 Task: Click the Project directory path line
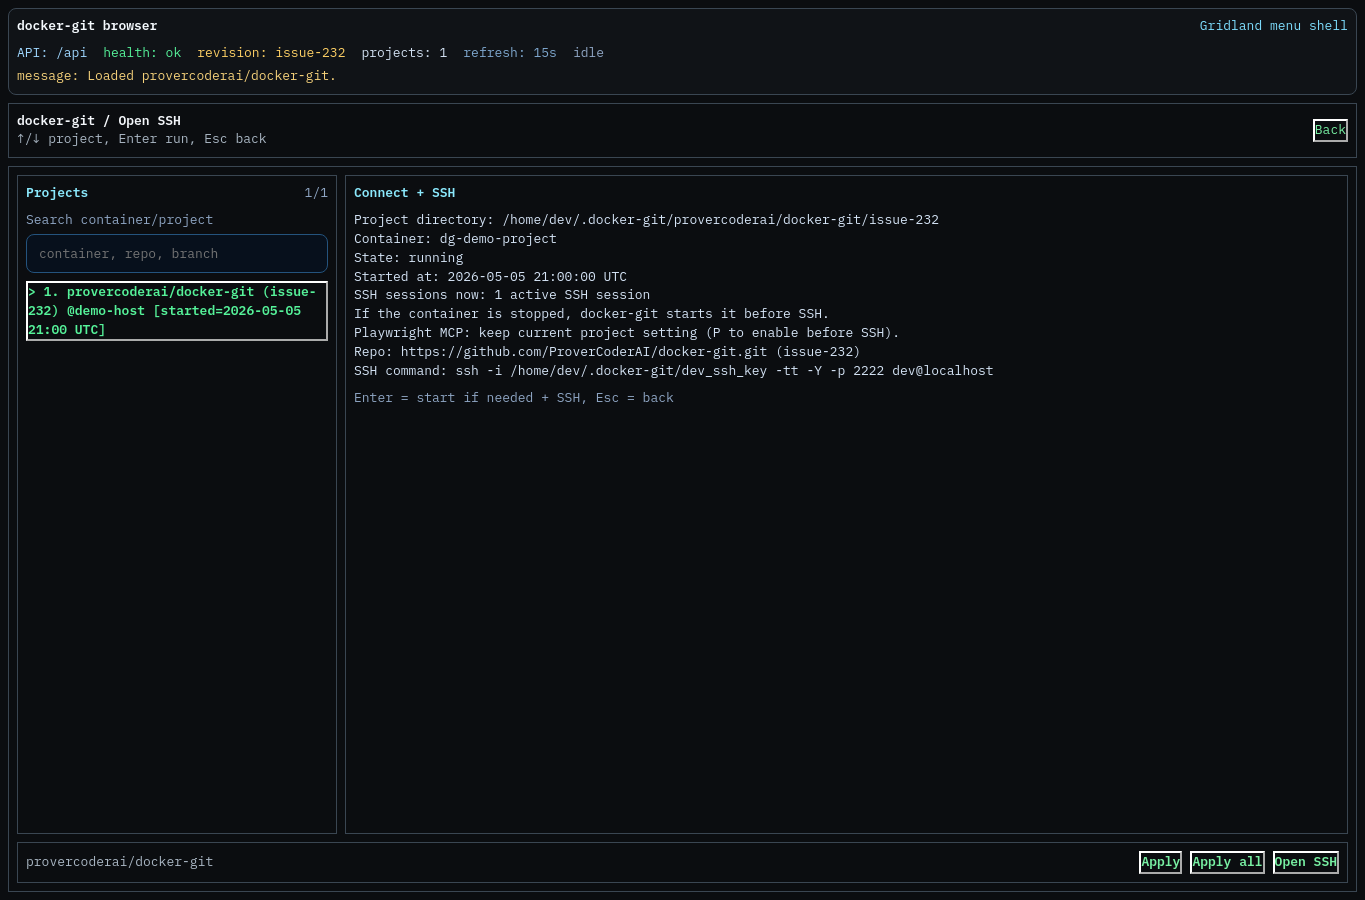(646, 220)
